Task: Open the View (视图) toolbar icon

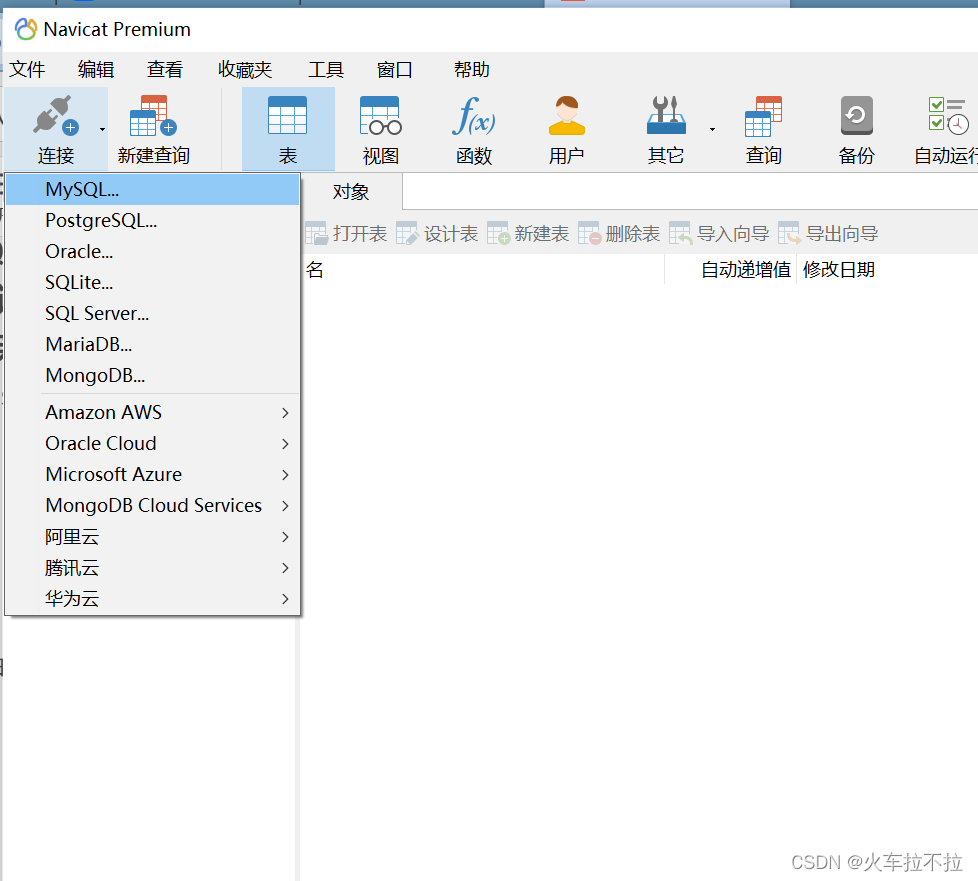Action: click(x=380, y=115)
